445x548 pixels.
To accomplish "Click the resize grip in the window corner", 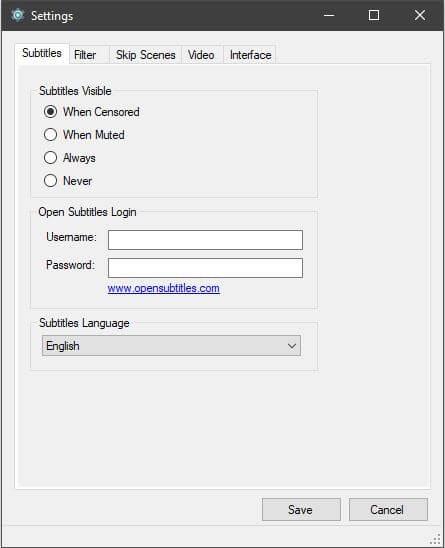I will pos(436,539).
